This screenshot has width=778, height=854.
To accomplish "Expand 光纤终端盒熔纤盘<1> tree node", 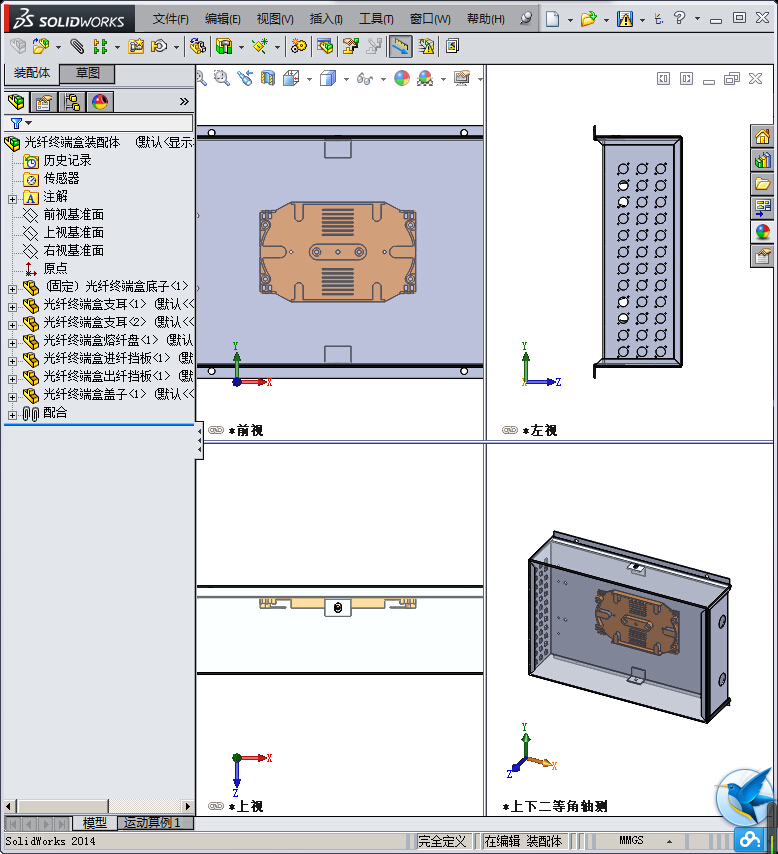I will (x=12, y=343).
